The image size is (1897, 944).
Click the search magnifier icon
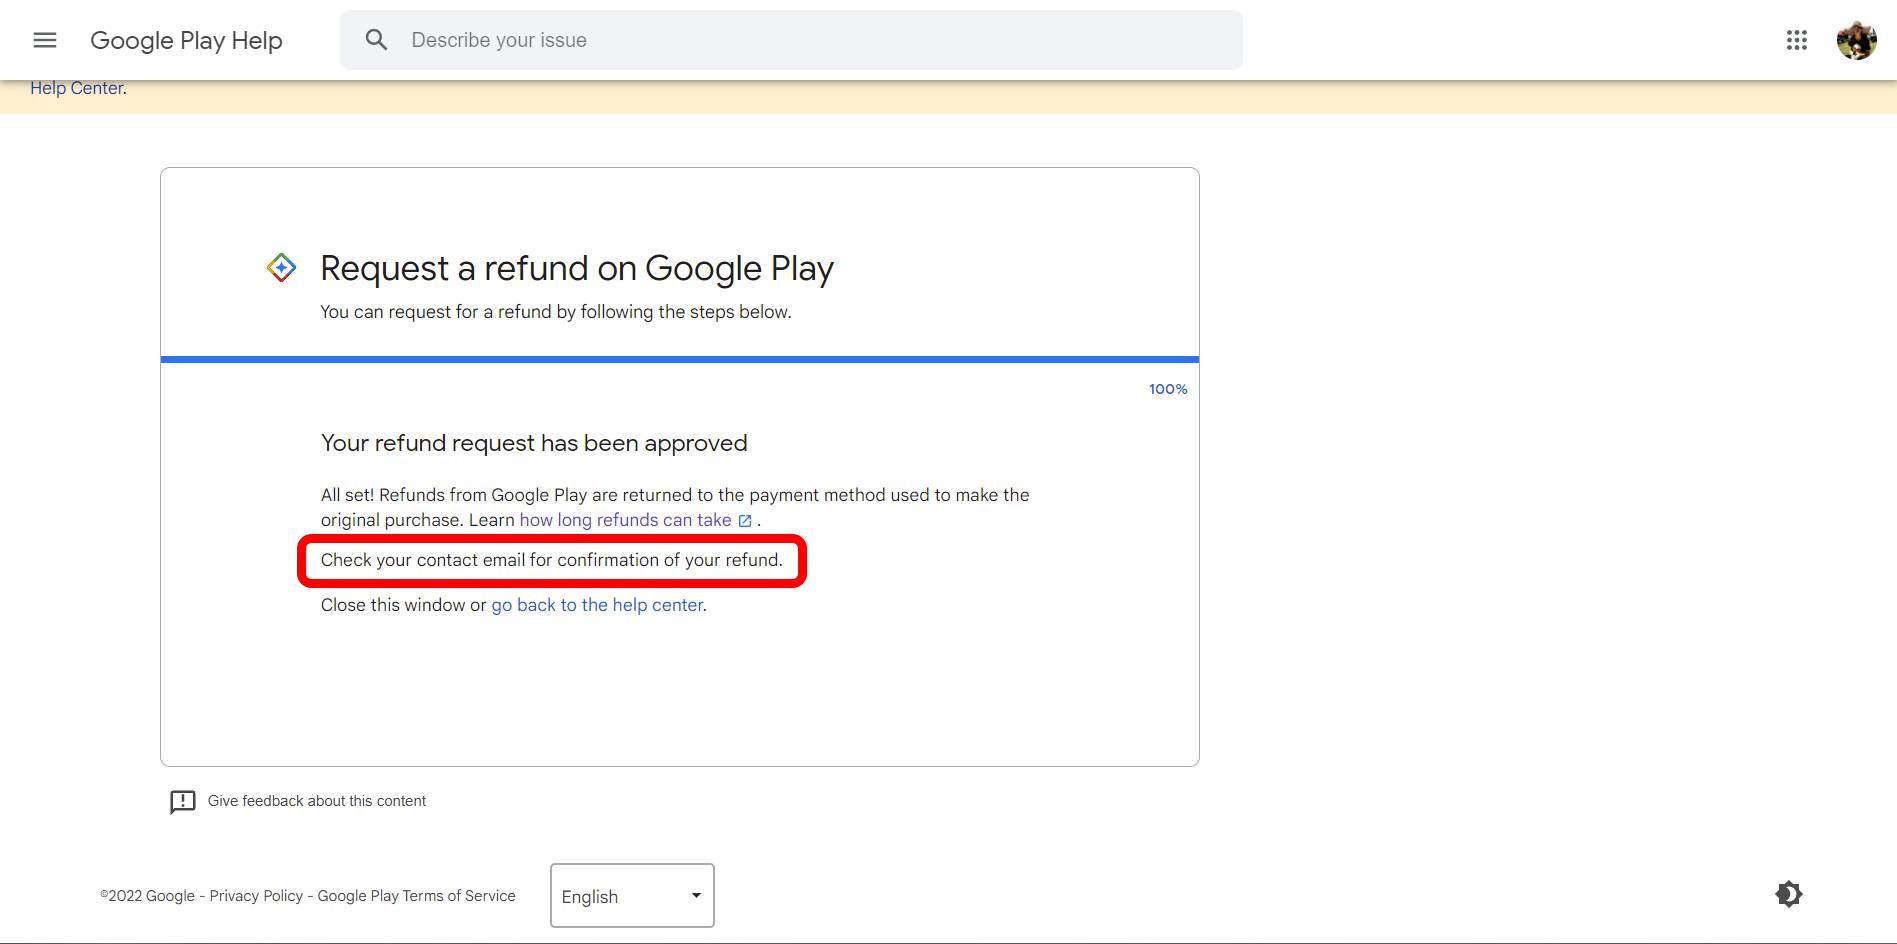(x=376, y=40)
